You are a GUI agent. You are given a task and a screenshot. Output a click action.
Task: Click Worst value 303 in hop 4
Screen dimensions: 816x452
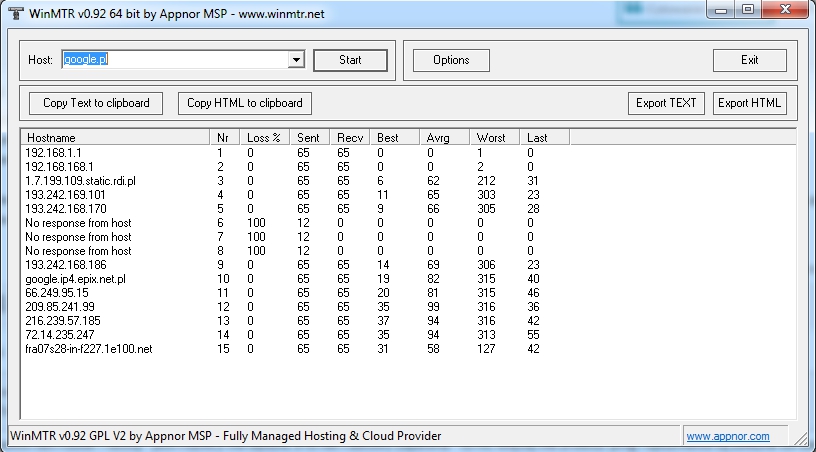pos(486,195)
